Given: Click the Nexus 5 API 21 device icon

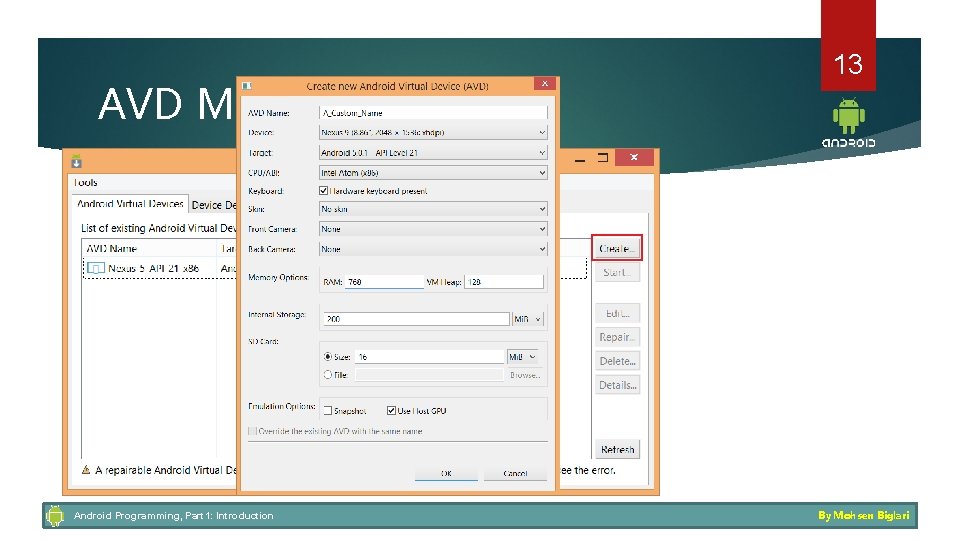Looking at the screenshot, I should [96, 268].
